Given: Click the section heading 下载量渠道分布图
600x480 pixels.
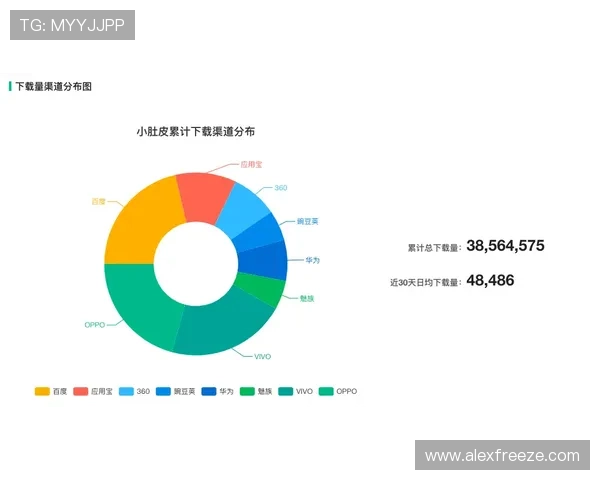Looking at the screenshot, I should tap(53, 87).
